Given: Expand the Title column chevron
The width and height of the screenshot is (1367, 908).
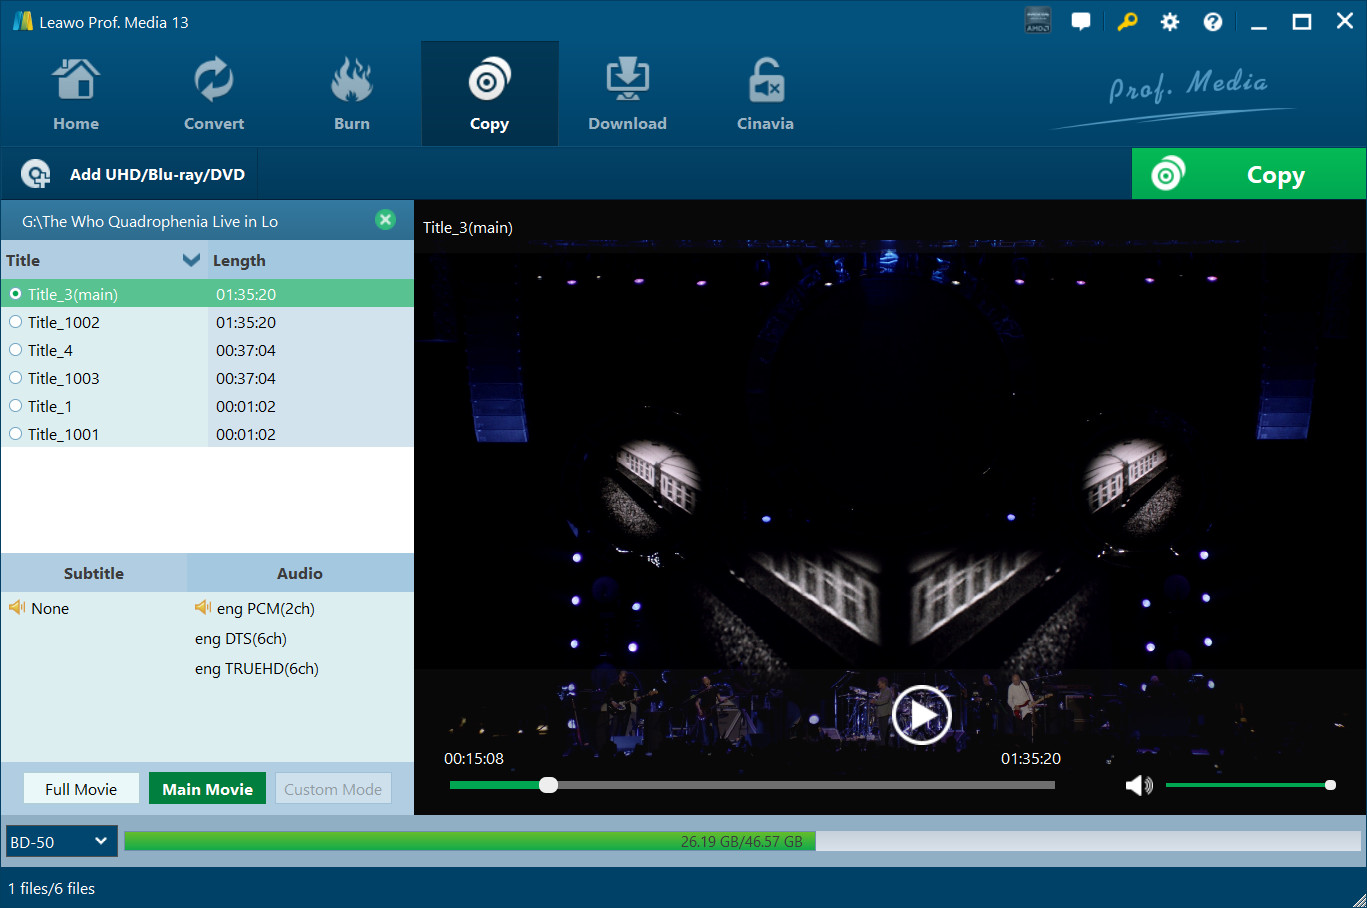Looking at the screenshot, I should click(x=191, y=260).
